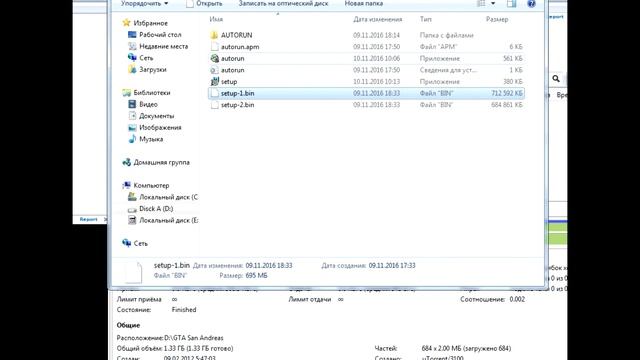Screen dimensions: 640x360
Task: Click the Новая папка button
Action: click(x=364, y=3)
